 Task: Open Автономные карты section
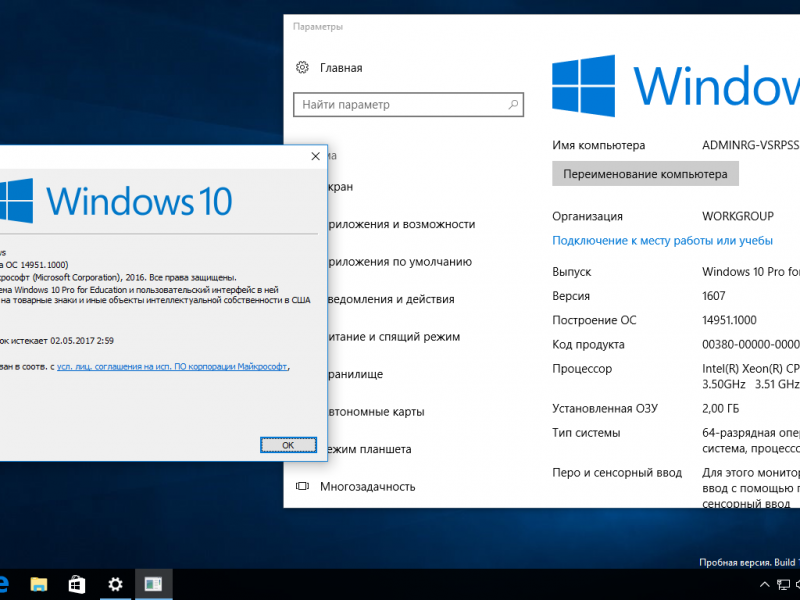click(376, 412)
